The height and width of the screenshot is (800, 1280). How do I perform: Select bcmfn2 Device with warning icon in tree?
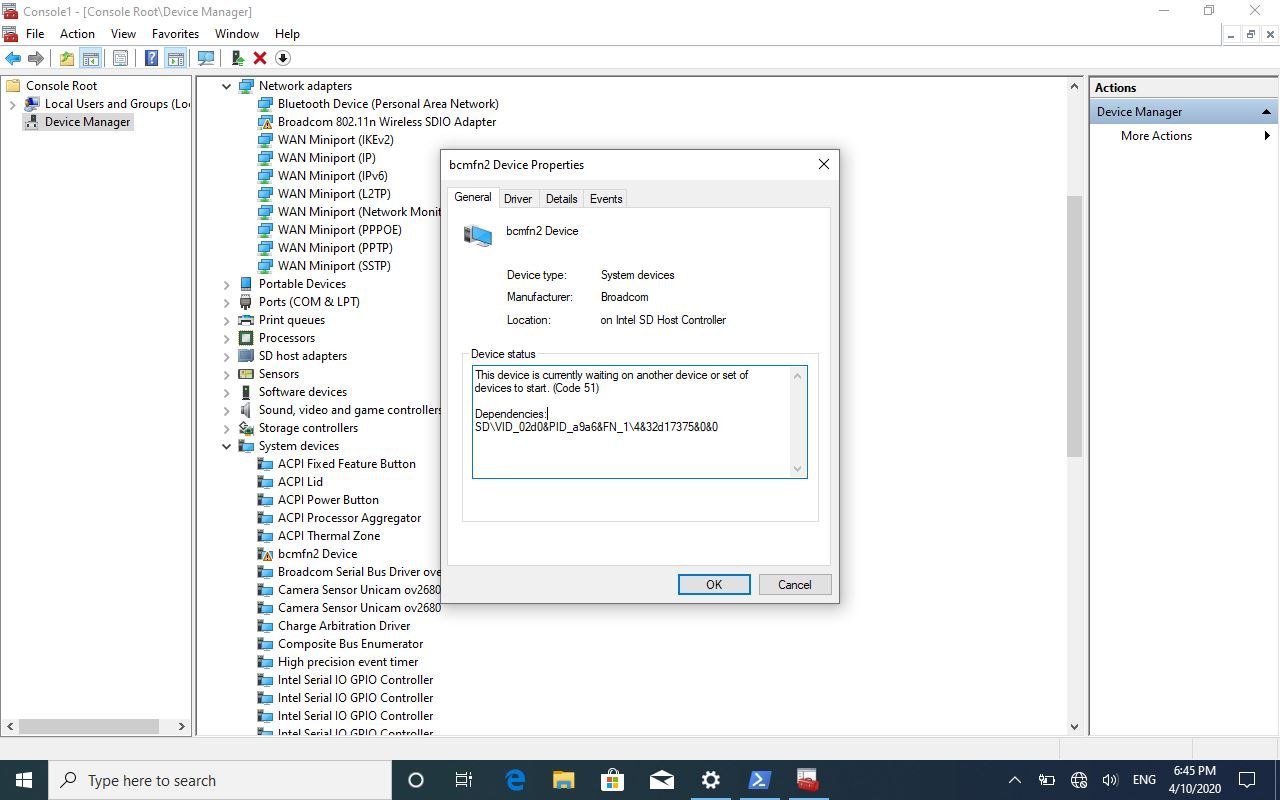(x=317, y=554)
